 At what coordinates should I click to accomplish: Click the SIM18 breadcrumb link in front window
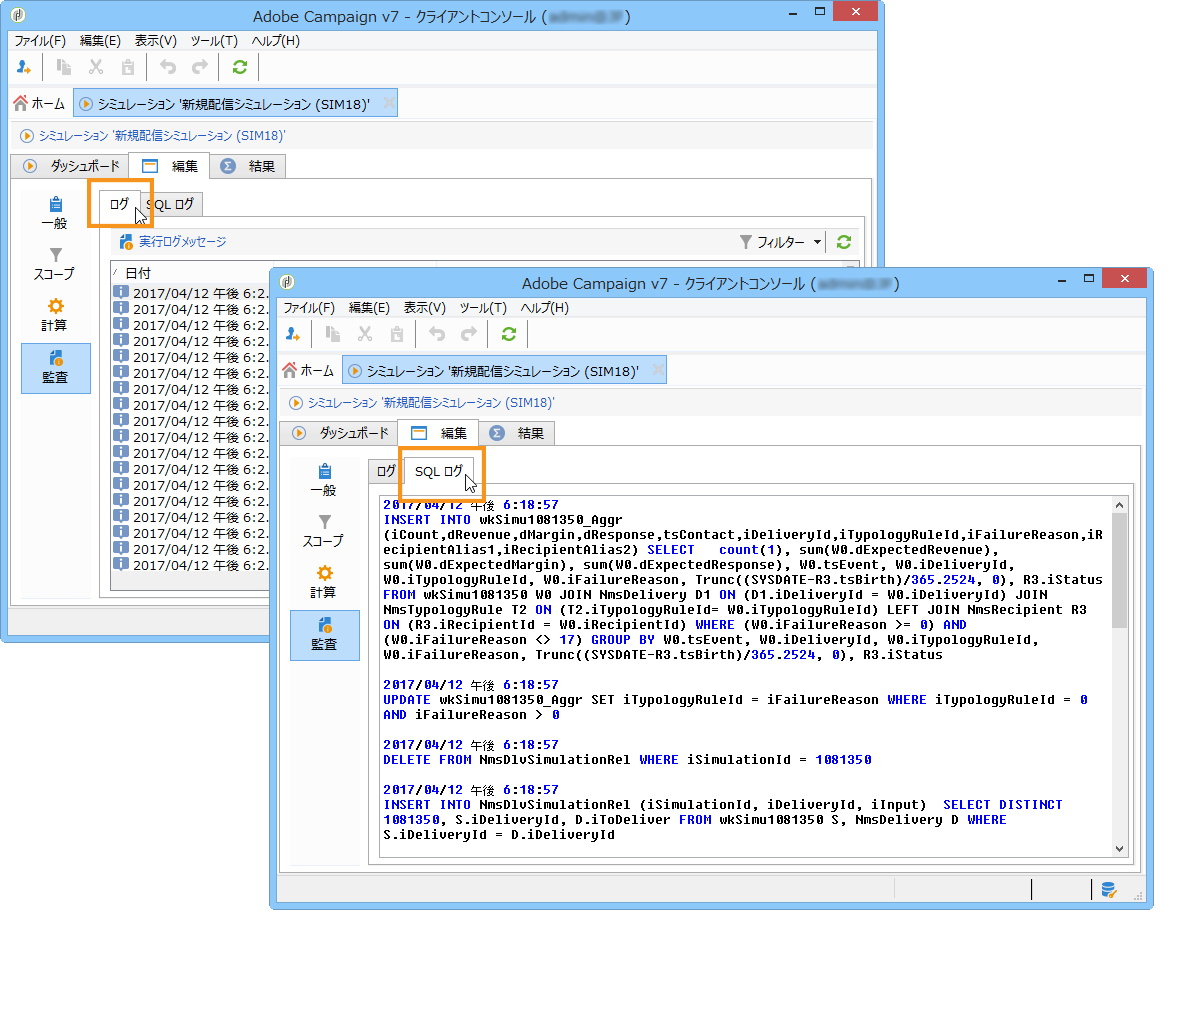[x=431, y=402]
